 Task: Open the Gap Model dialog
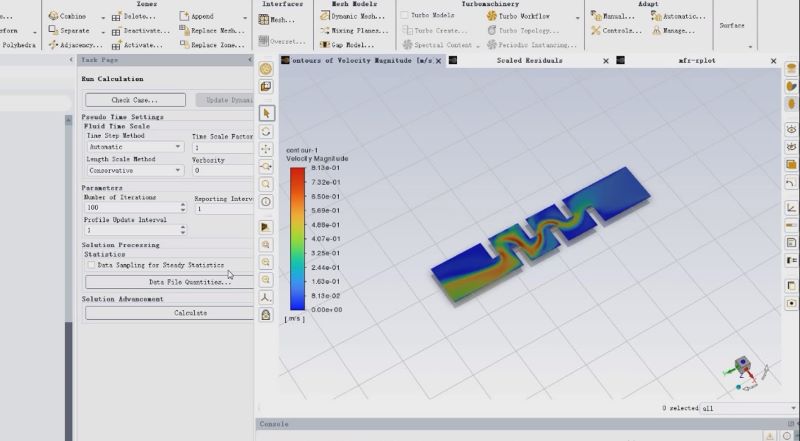347,45
